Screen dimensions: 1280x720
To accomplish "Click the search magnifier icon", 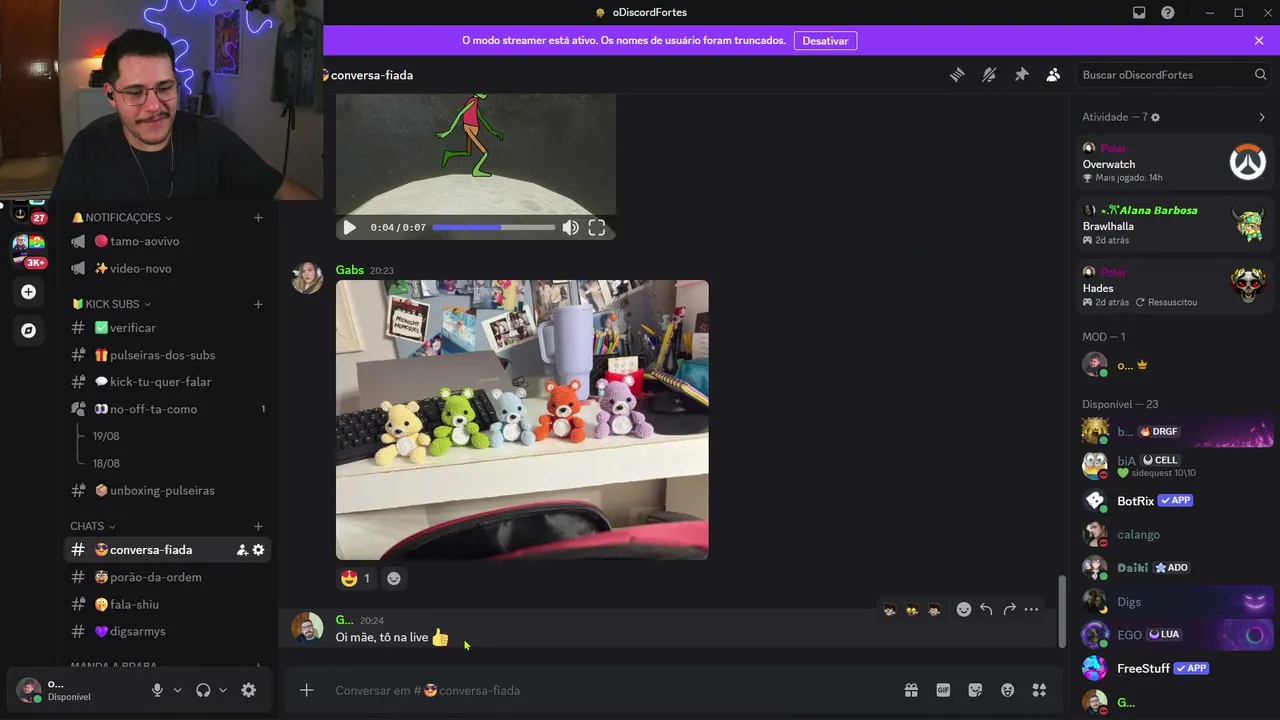I will [1260, 75].
